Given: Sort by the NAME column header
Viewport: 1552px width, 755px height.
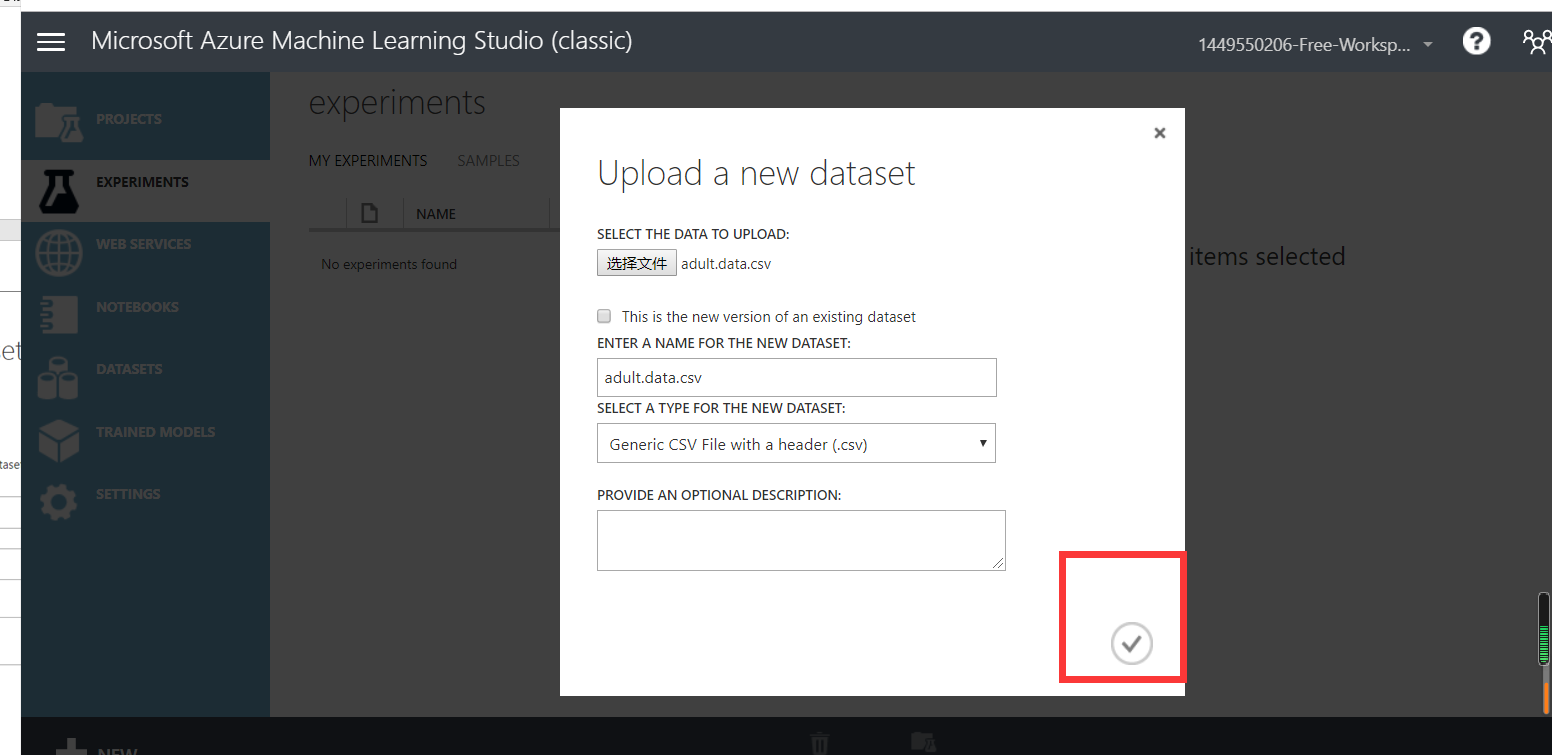Looking at the screenshot, I should pos(436,214).
